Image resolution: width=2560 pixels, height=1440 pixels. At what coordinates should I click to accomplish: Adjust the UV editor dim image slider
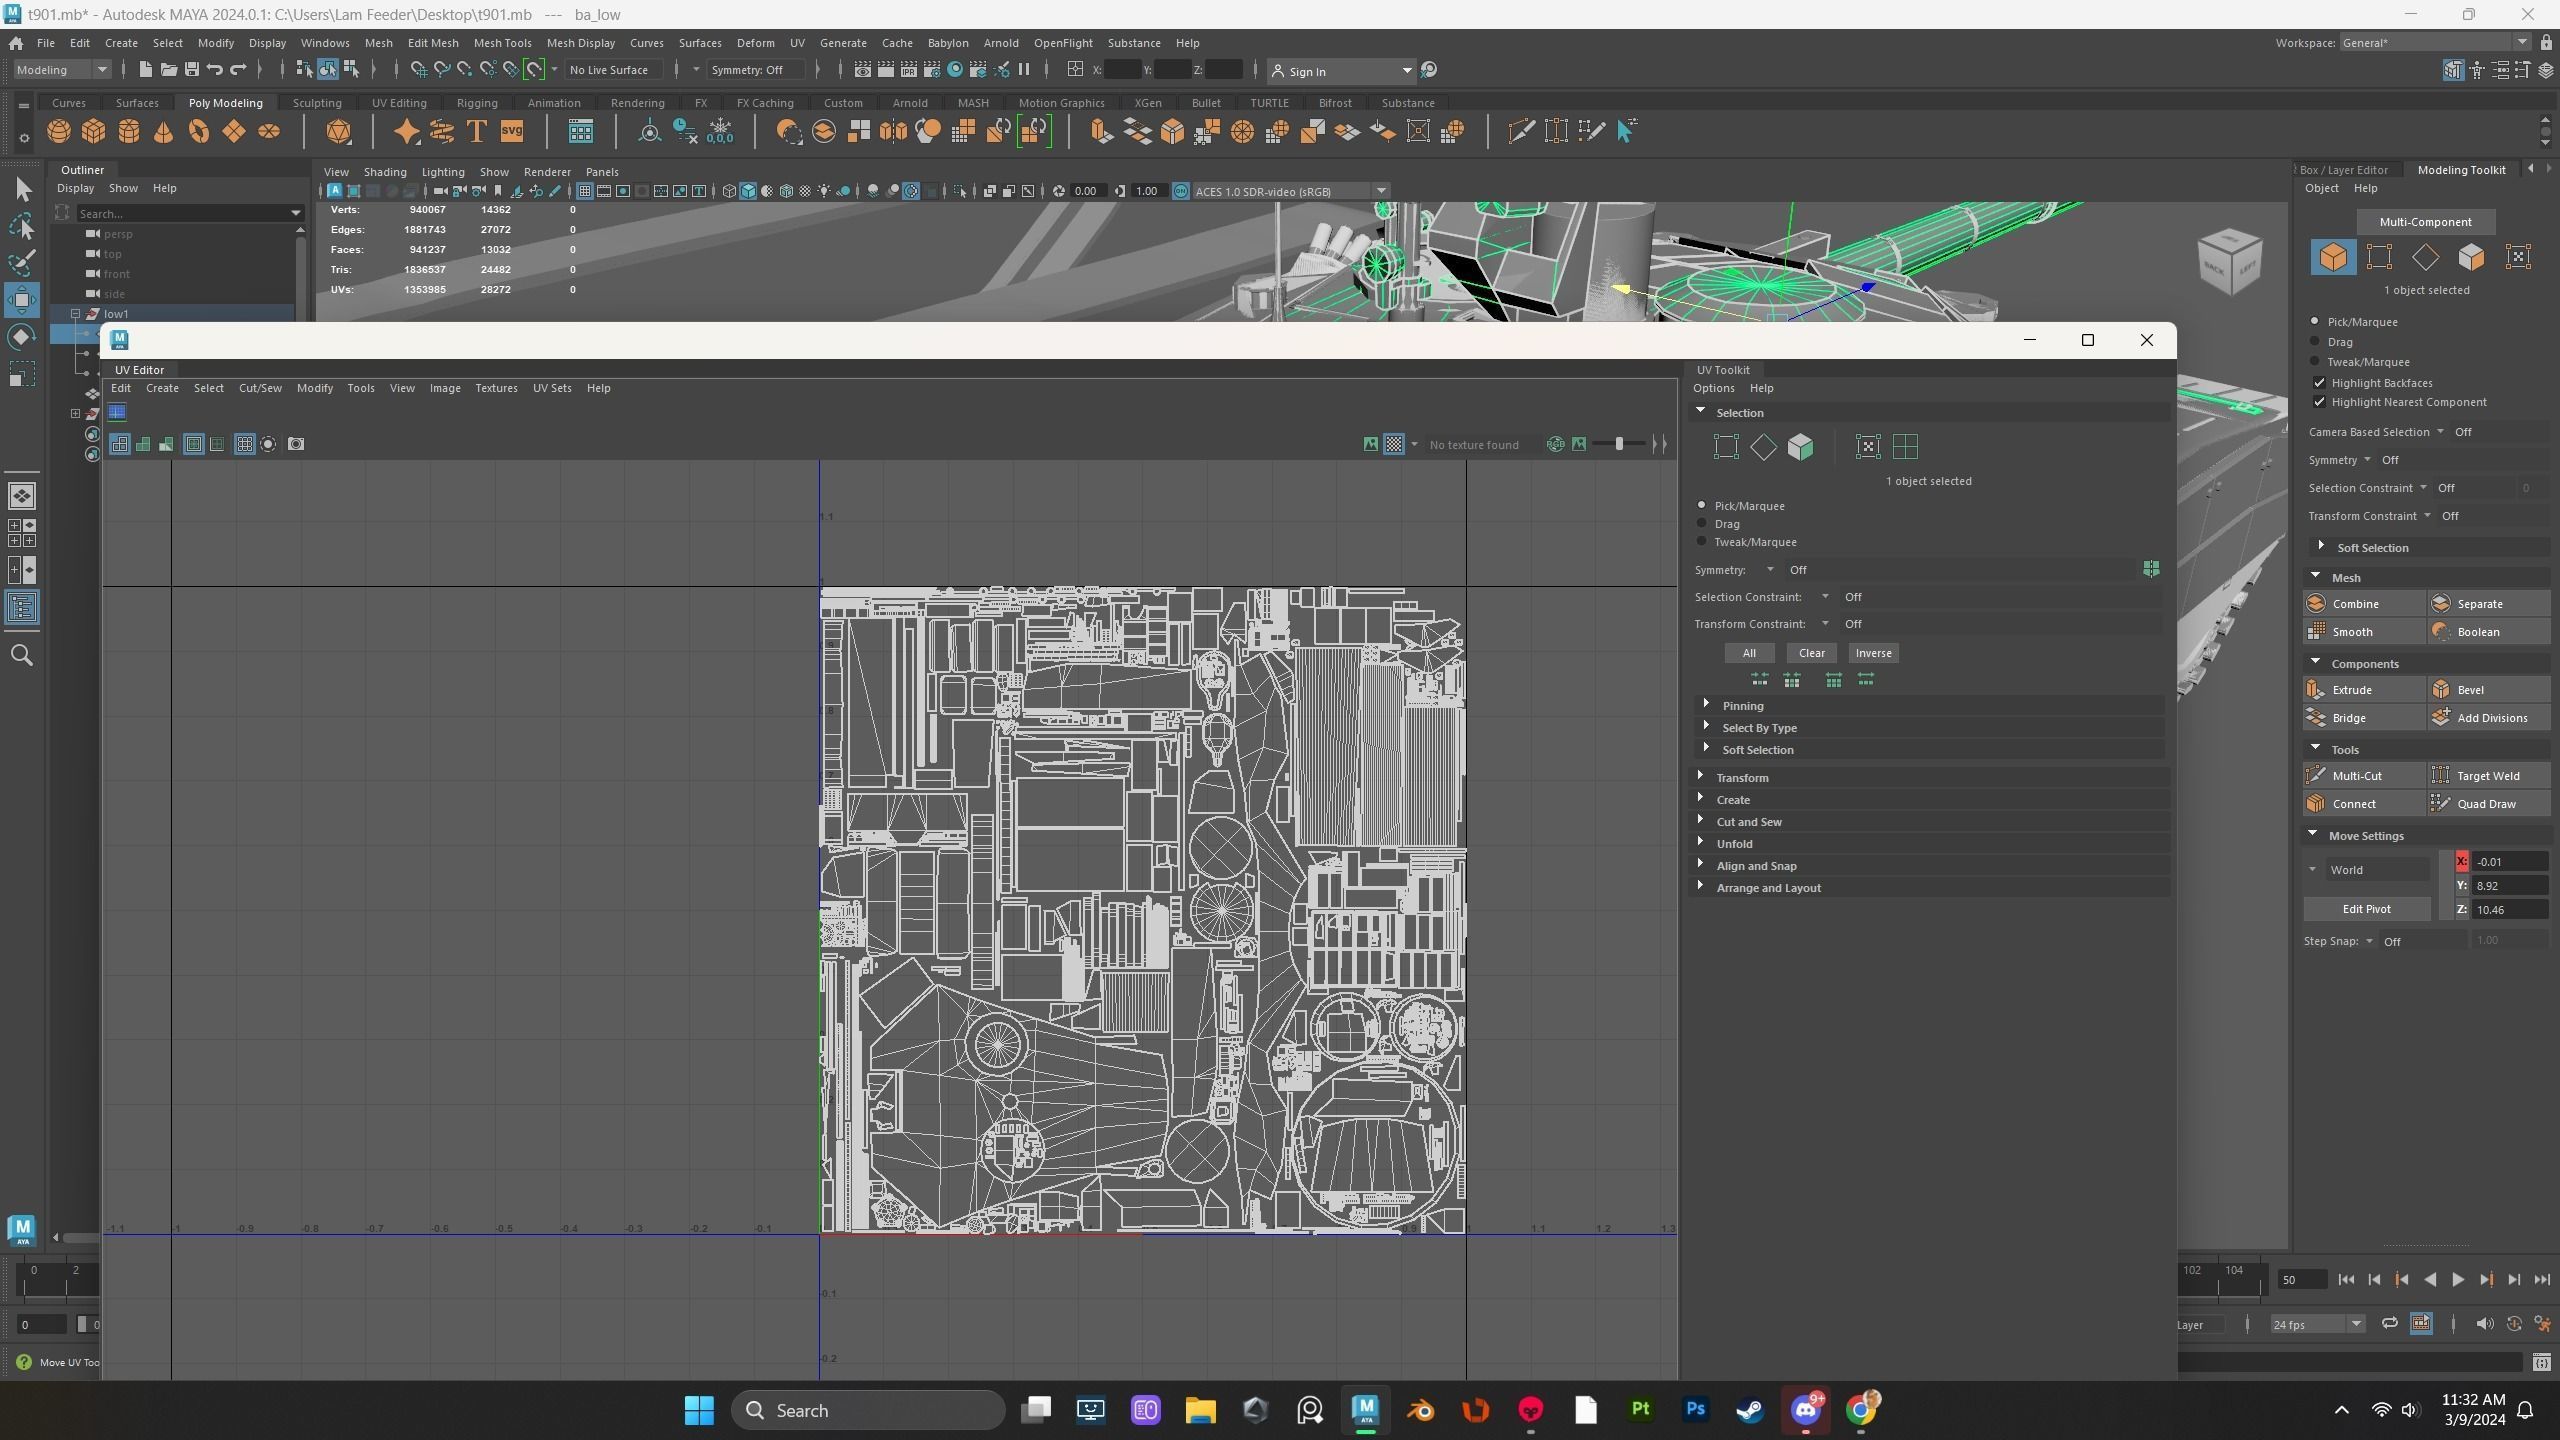coord(1619,444)
